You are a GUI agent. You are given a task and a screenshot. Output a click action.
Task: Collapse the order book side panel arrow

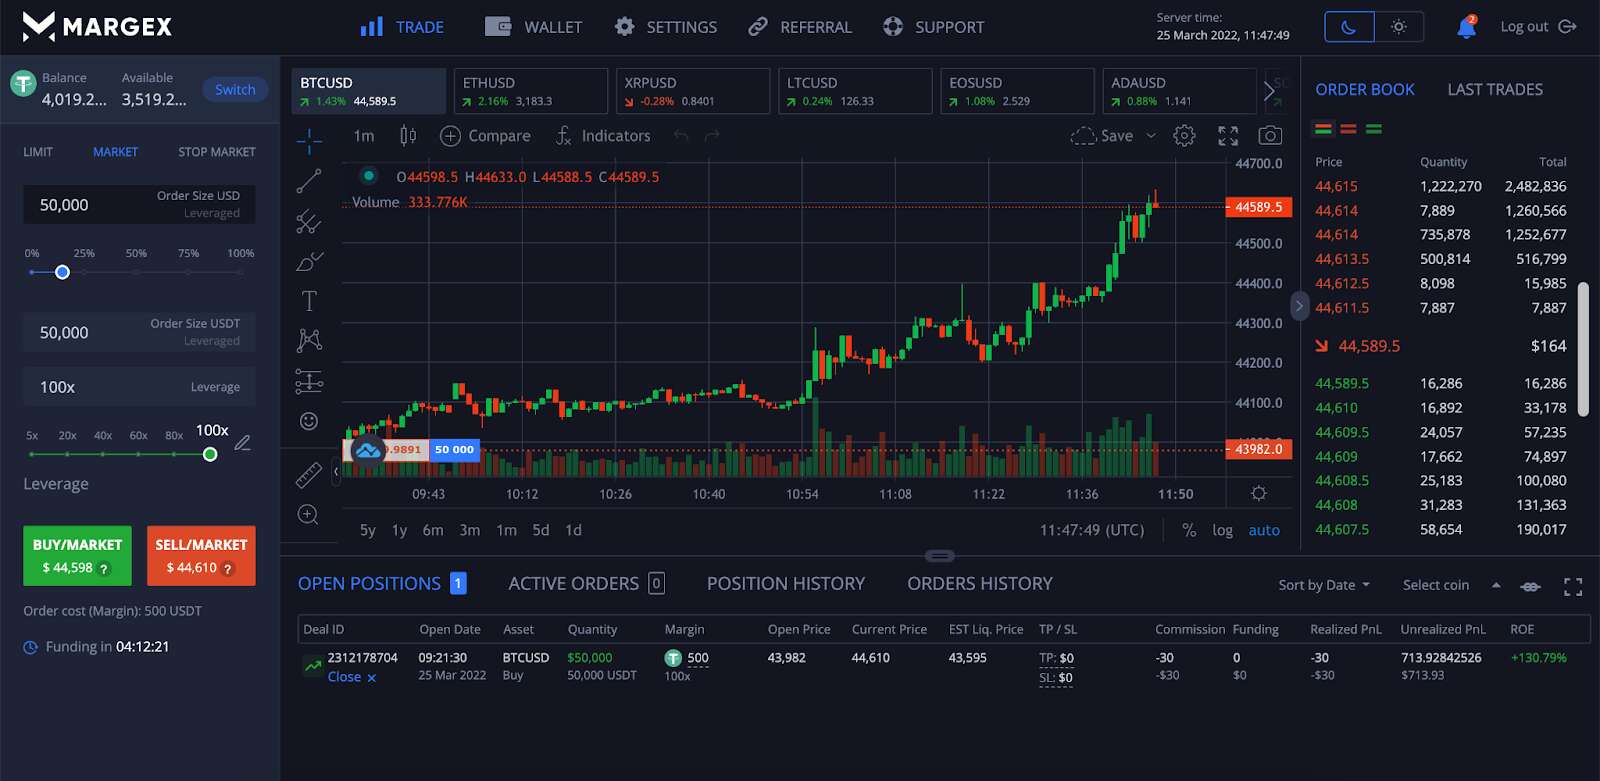tap(1299, 306)
